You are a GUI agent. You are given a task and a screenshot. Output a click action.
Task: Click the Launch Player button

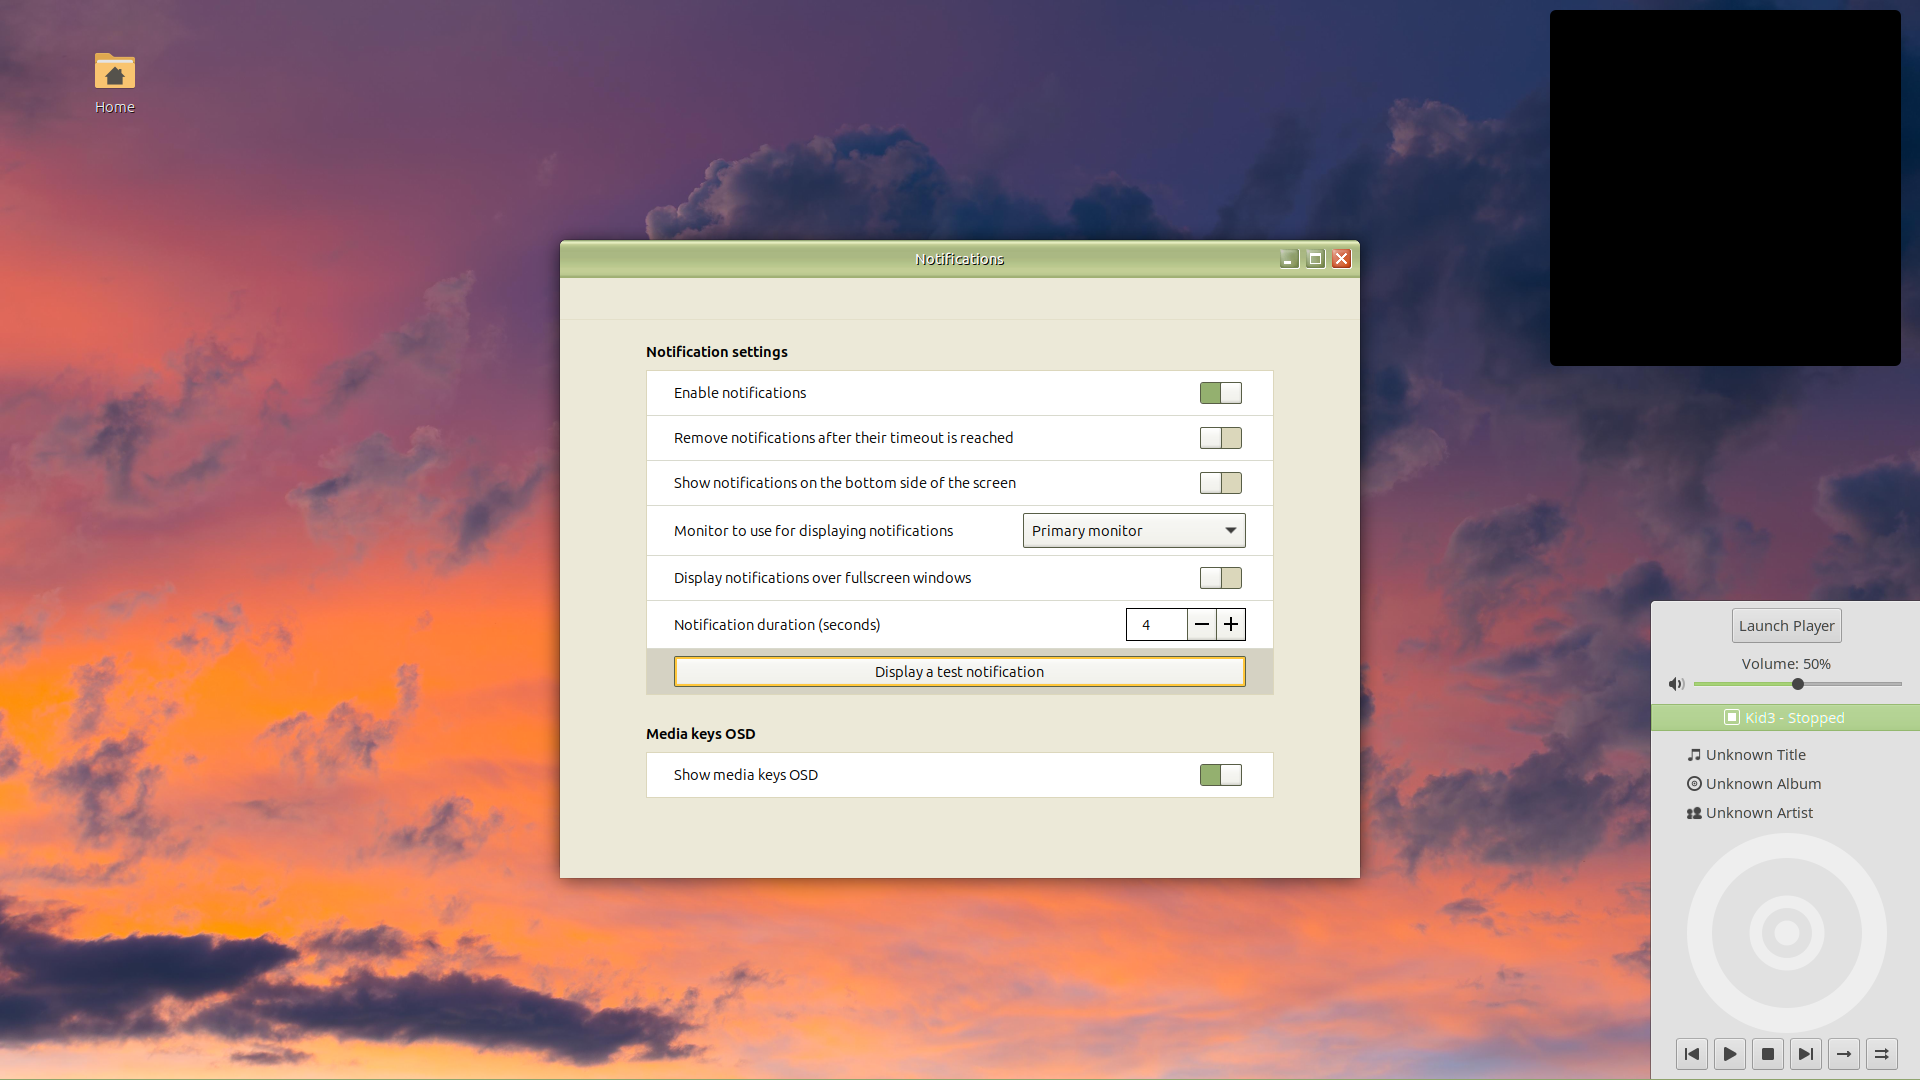click(1786, 626)
